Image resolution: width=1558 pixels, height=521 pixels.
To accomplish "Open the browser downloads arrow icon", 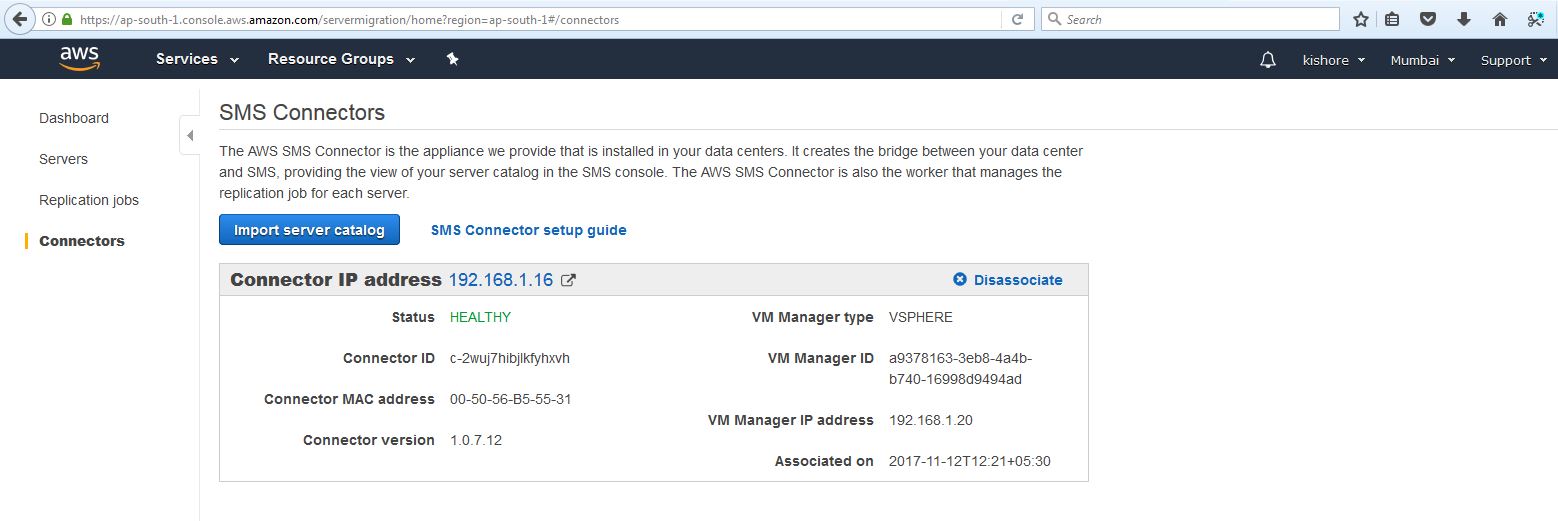I will pos(1464,19).
